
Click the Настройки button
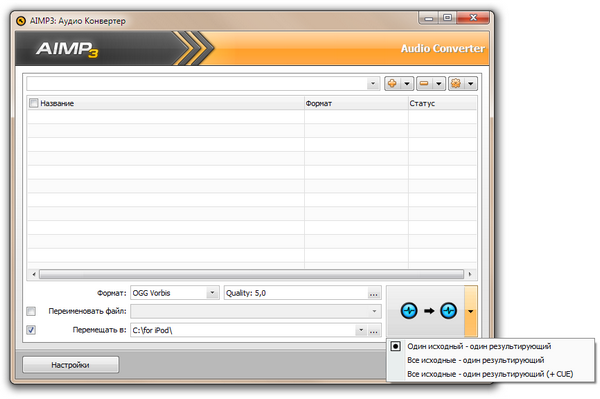tap(70, 365)
